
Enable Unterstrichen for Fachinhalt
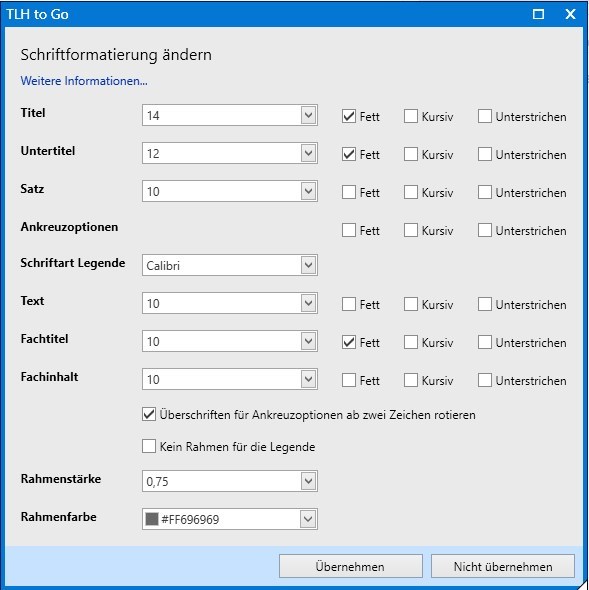tap(485, 380)
